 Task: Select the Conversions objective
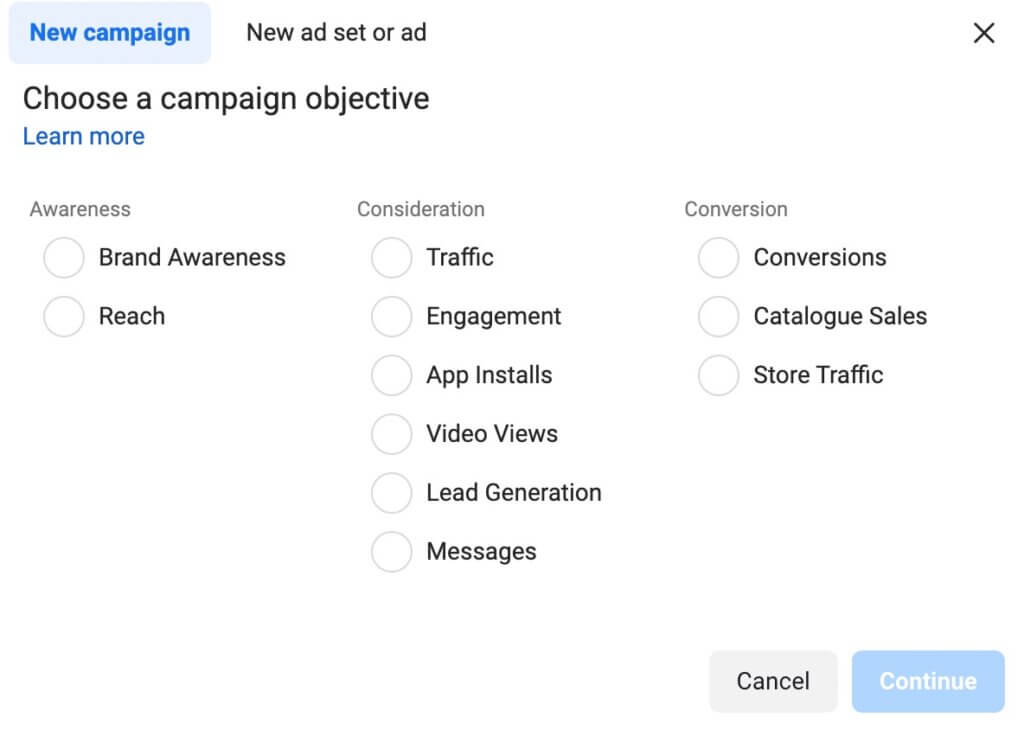tap(718, 257)
